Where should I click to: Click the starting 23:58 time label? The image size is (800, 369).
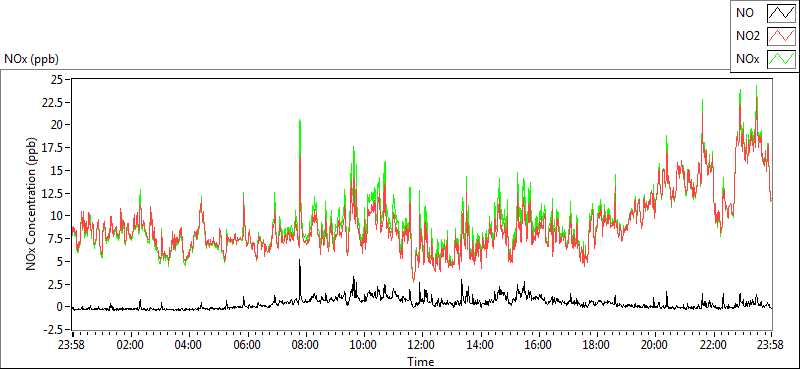click(72, 344)
